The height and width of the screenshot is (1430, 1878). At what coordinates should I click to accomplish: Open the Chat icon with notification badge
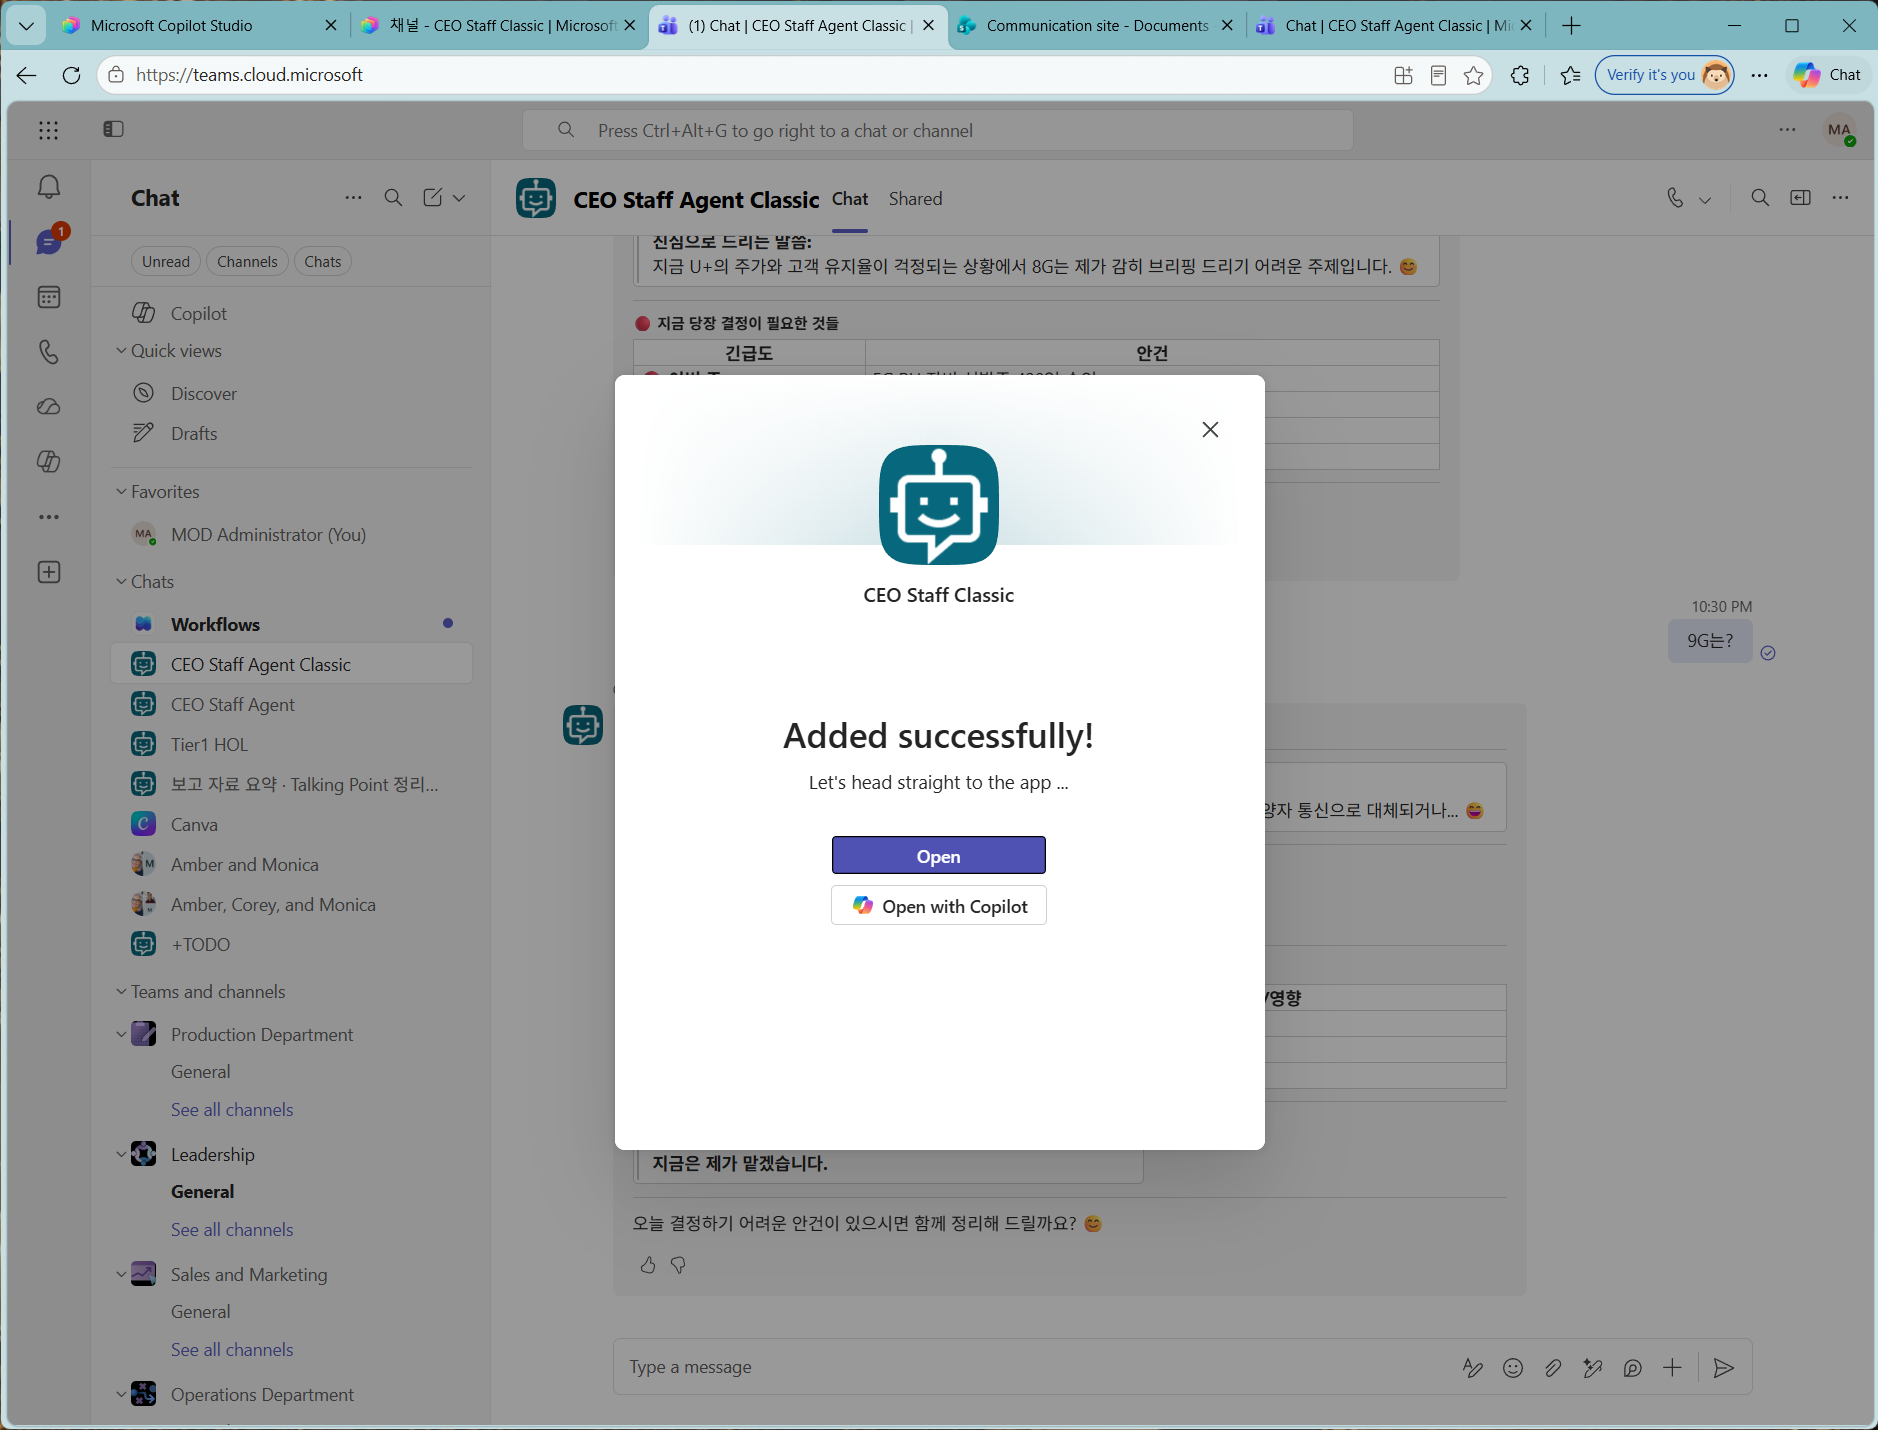coord(48,241)
